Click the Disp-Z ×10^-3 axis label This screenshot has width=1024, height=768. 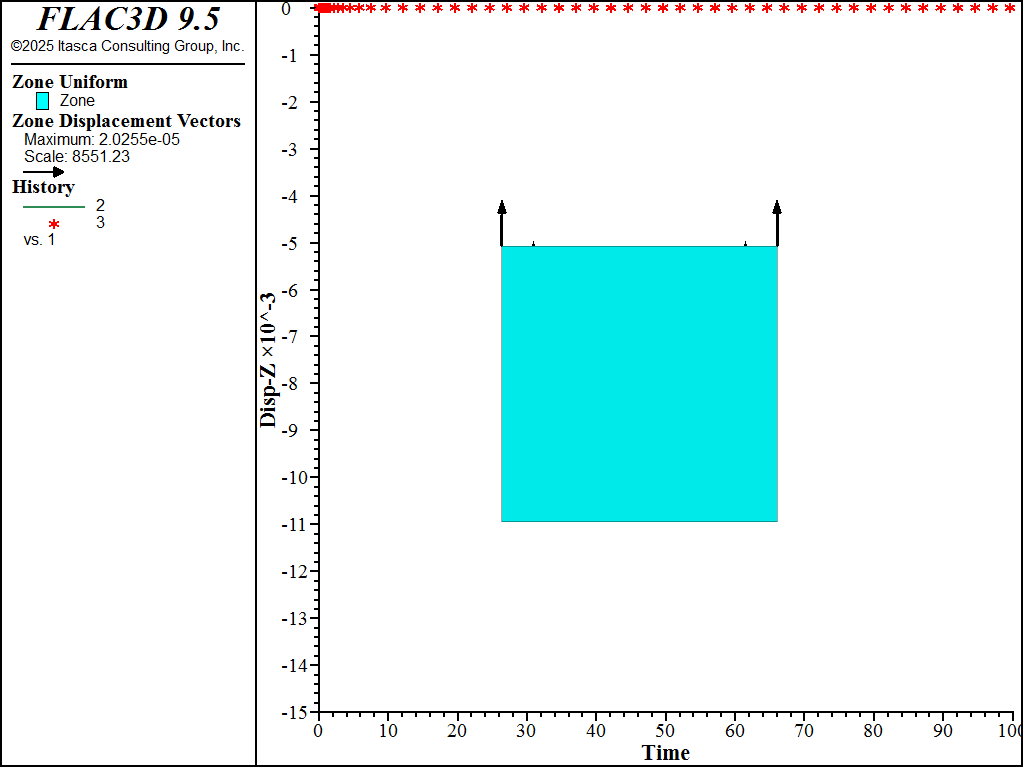point(268,360)
